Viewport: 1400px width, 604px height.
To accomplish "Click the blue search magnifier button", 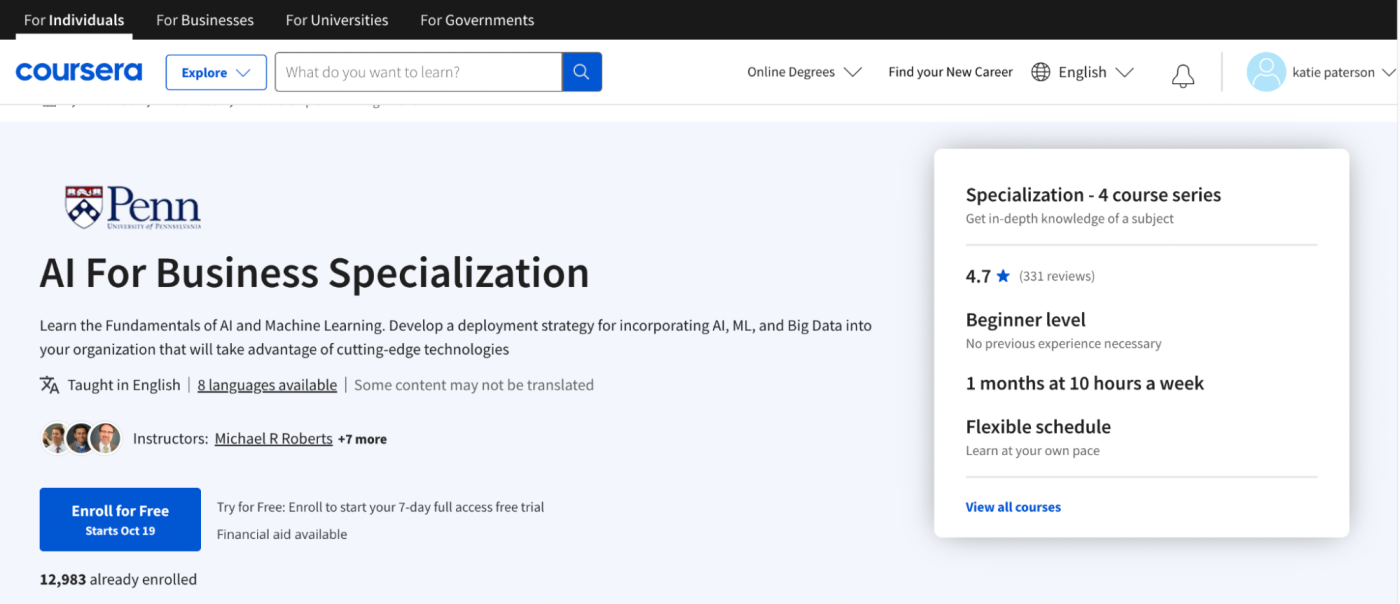I will click(582, 72).
